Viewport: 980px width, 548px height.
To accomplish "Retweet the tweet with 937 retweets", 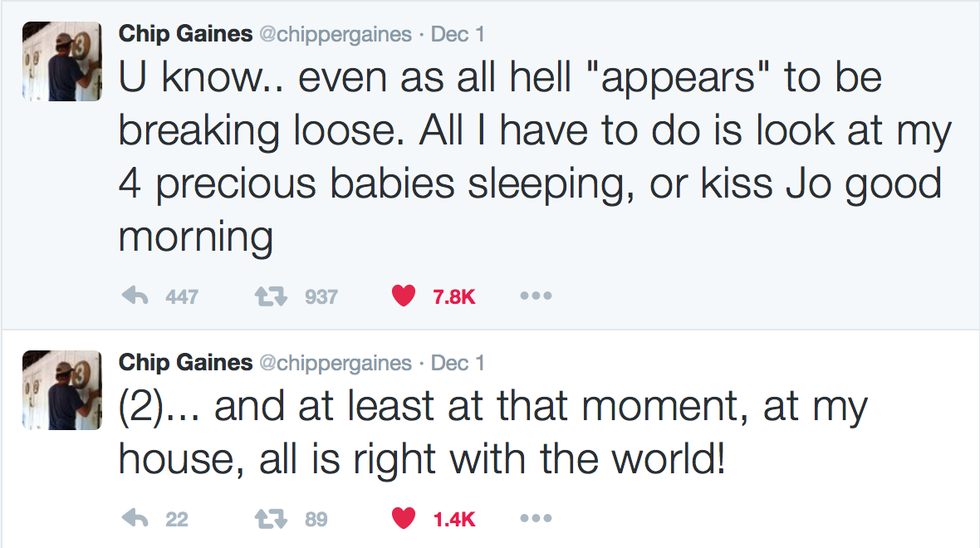I will (267, 297).
